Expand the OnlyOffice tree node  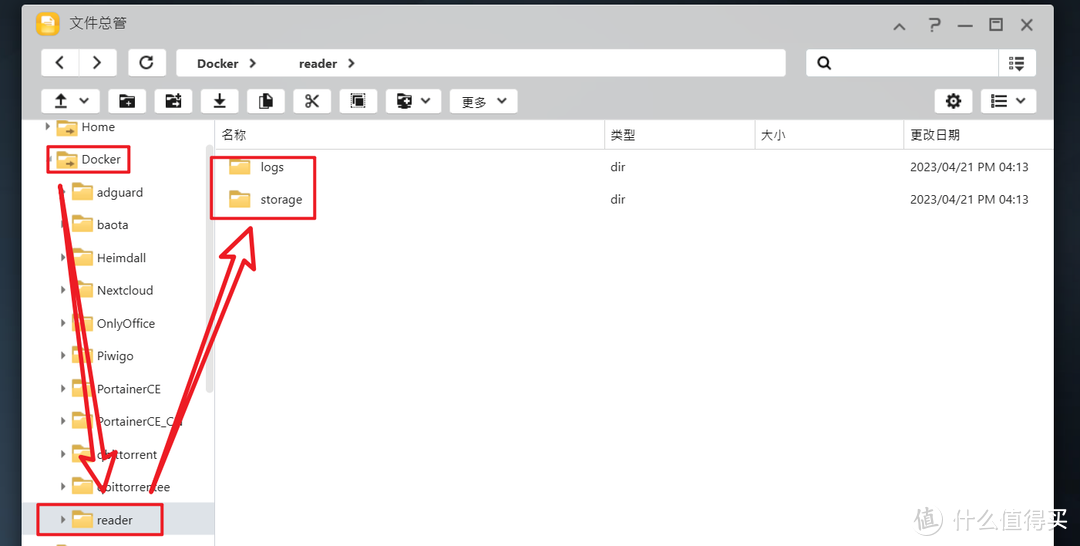coord(63,323)
